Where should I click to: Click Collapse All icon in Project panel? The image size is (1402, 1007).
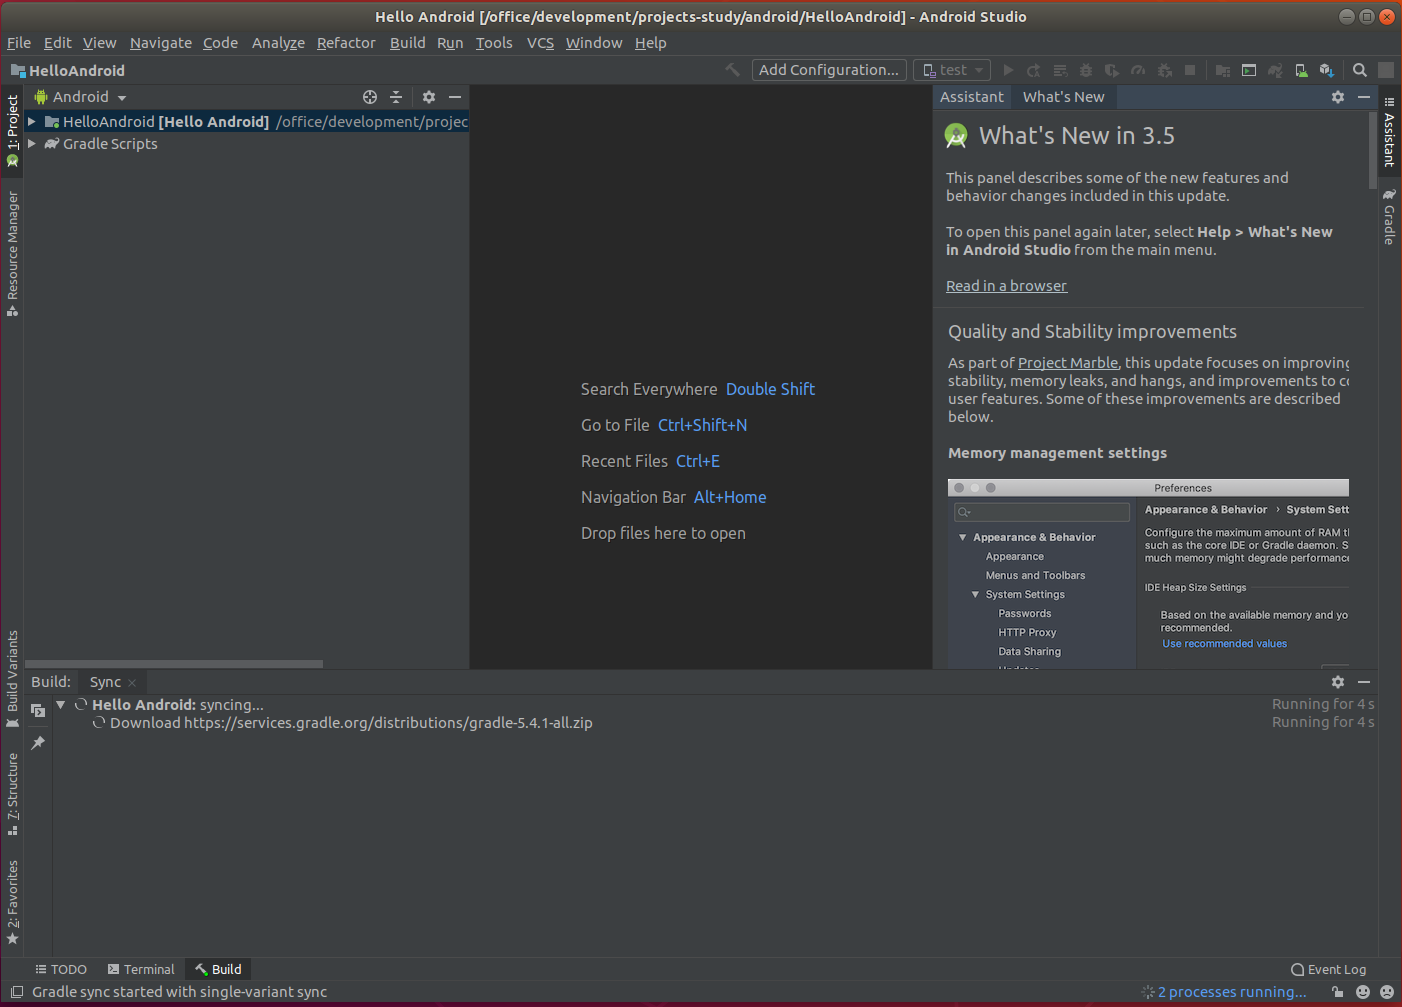[396, 97]
